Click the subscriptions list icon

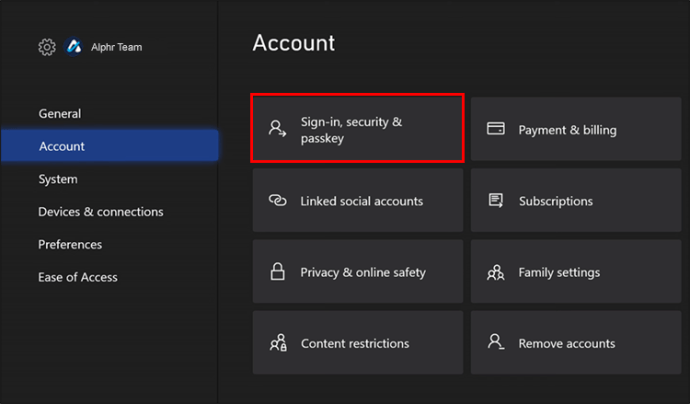coord(495,201)
